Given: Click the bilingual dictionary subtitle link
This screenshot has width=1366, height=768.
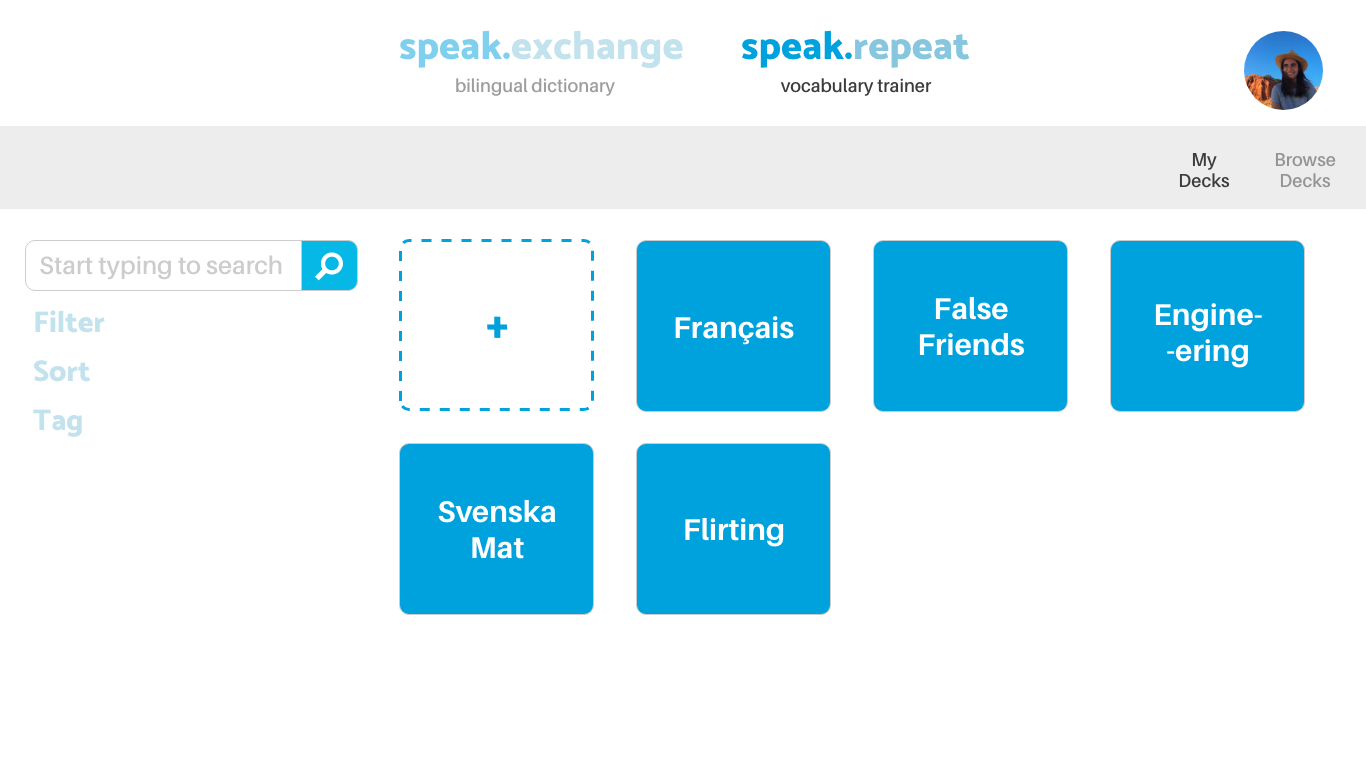Looking at the screenshot, I should tap(535, 86).
